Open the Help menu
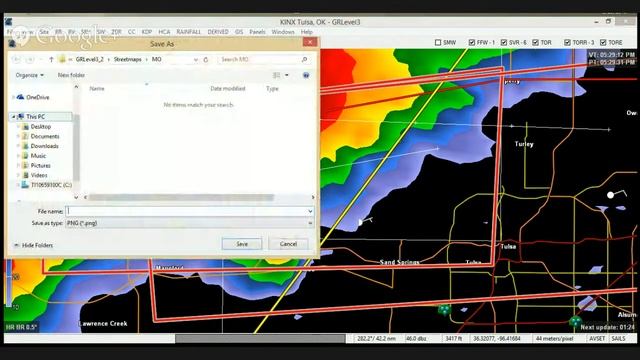Viewport: 640px width, 360px height. click(x=307, y=32)
